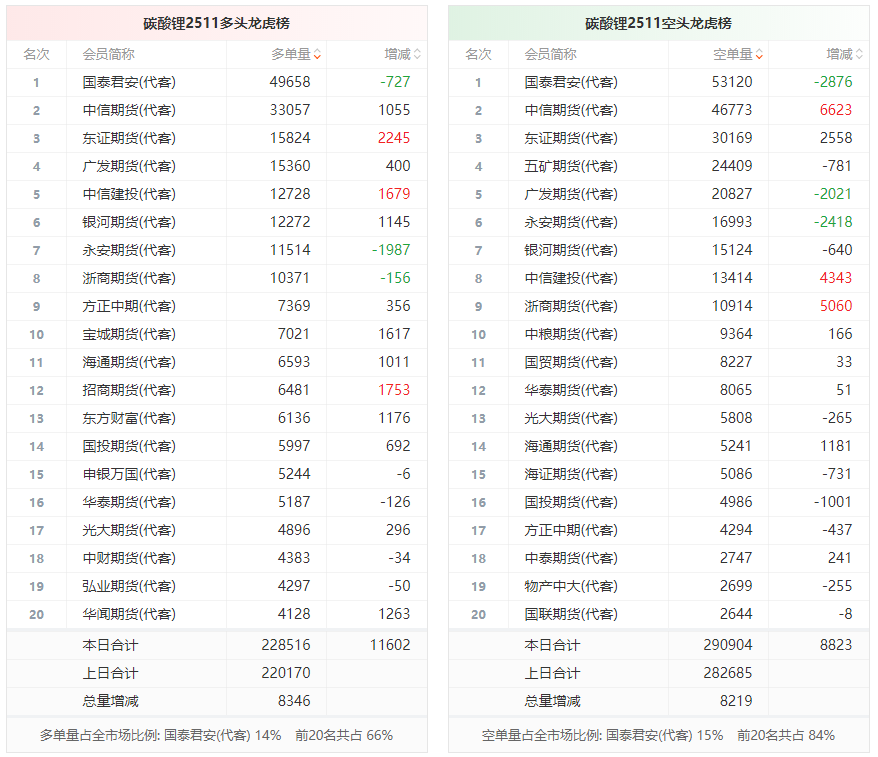Select 国泰君安(代客) in short table
878x757 pixels.
click(571, 82)
